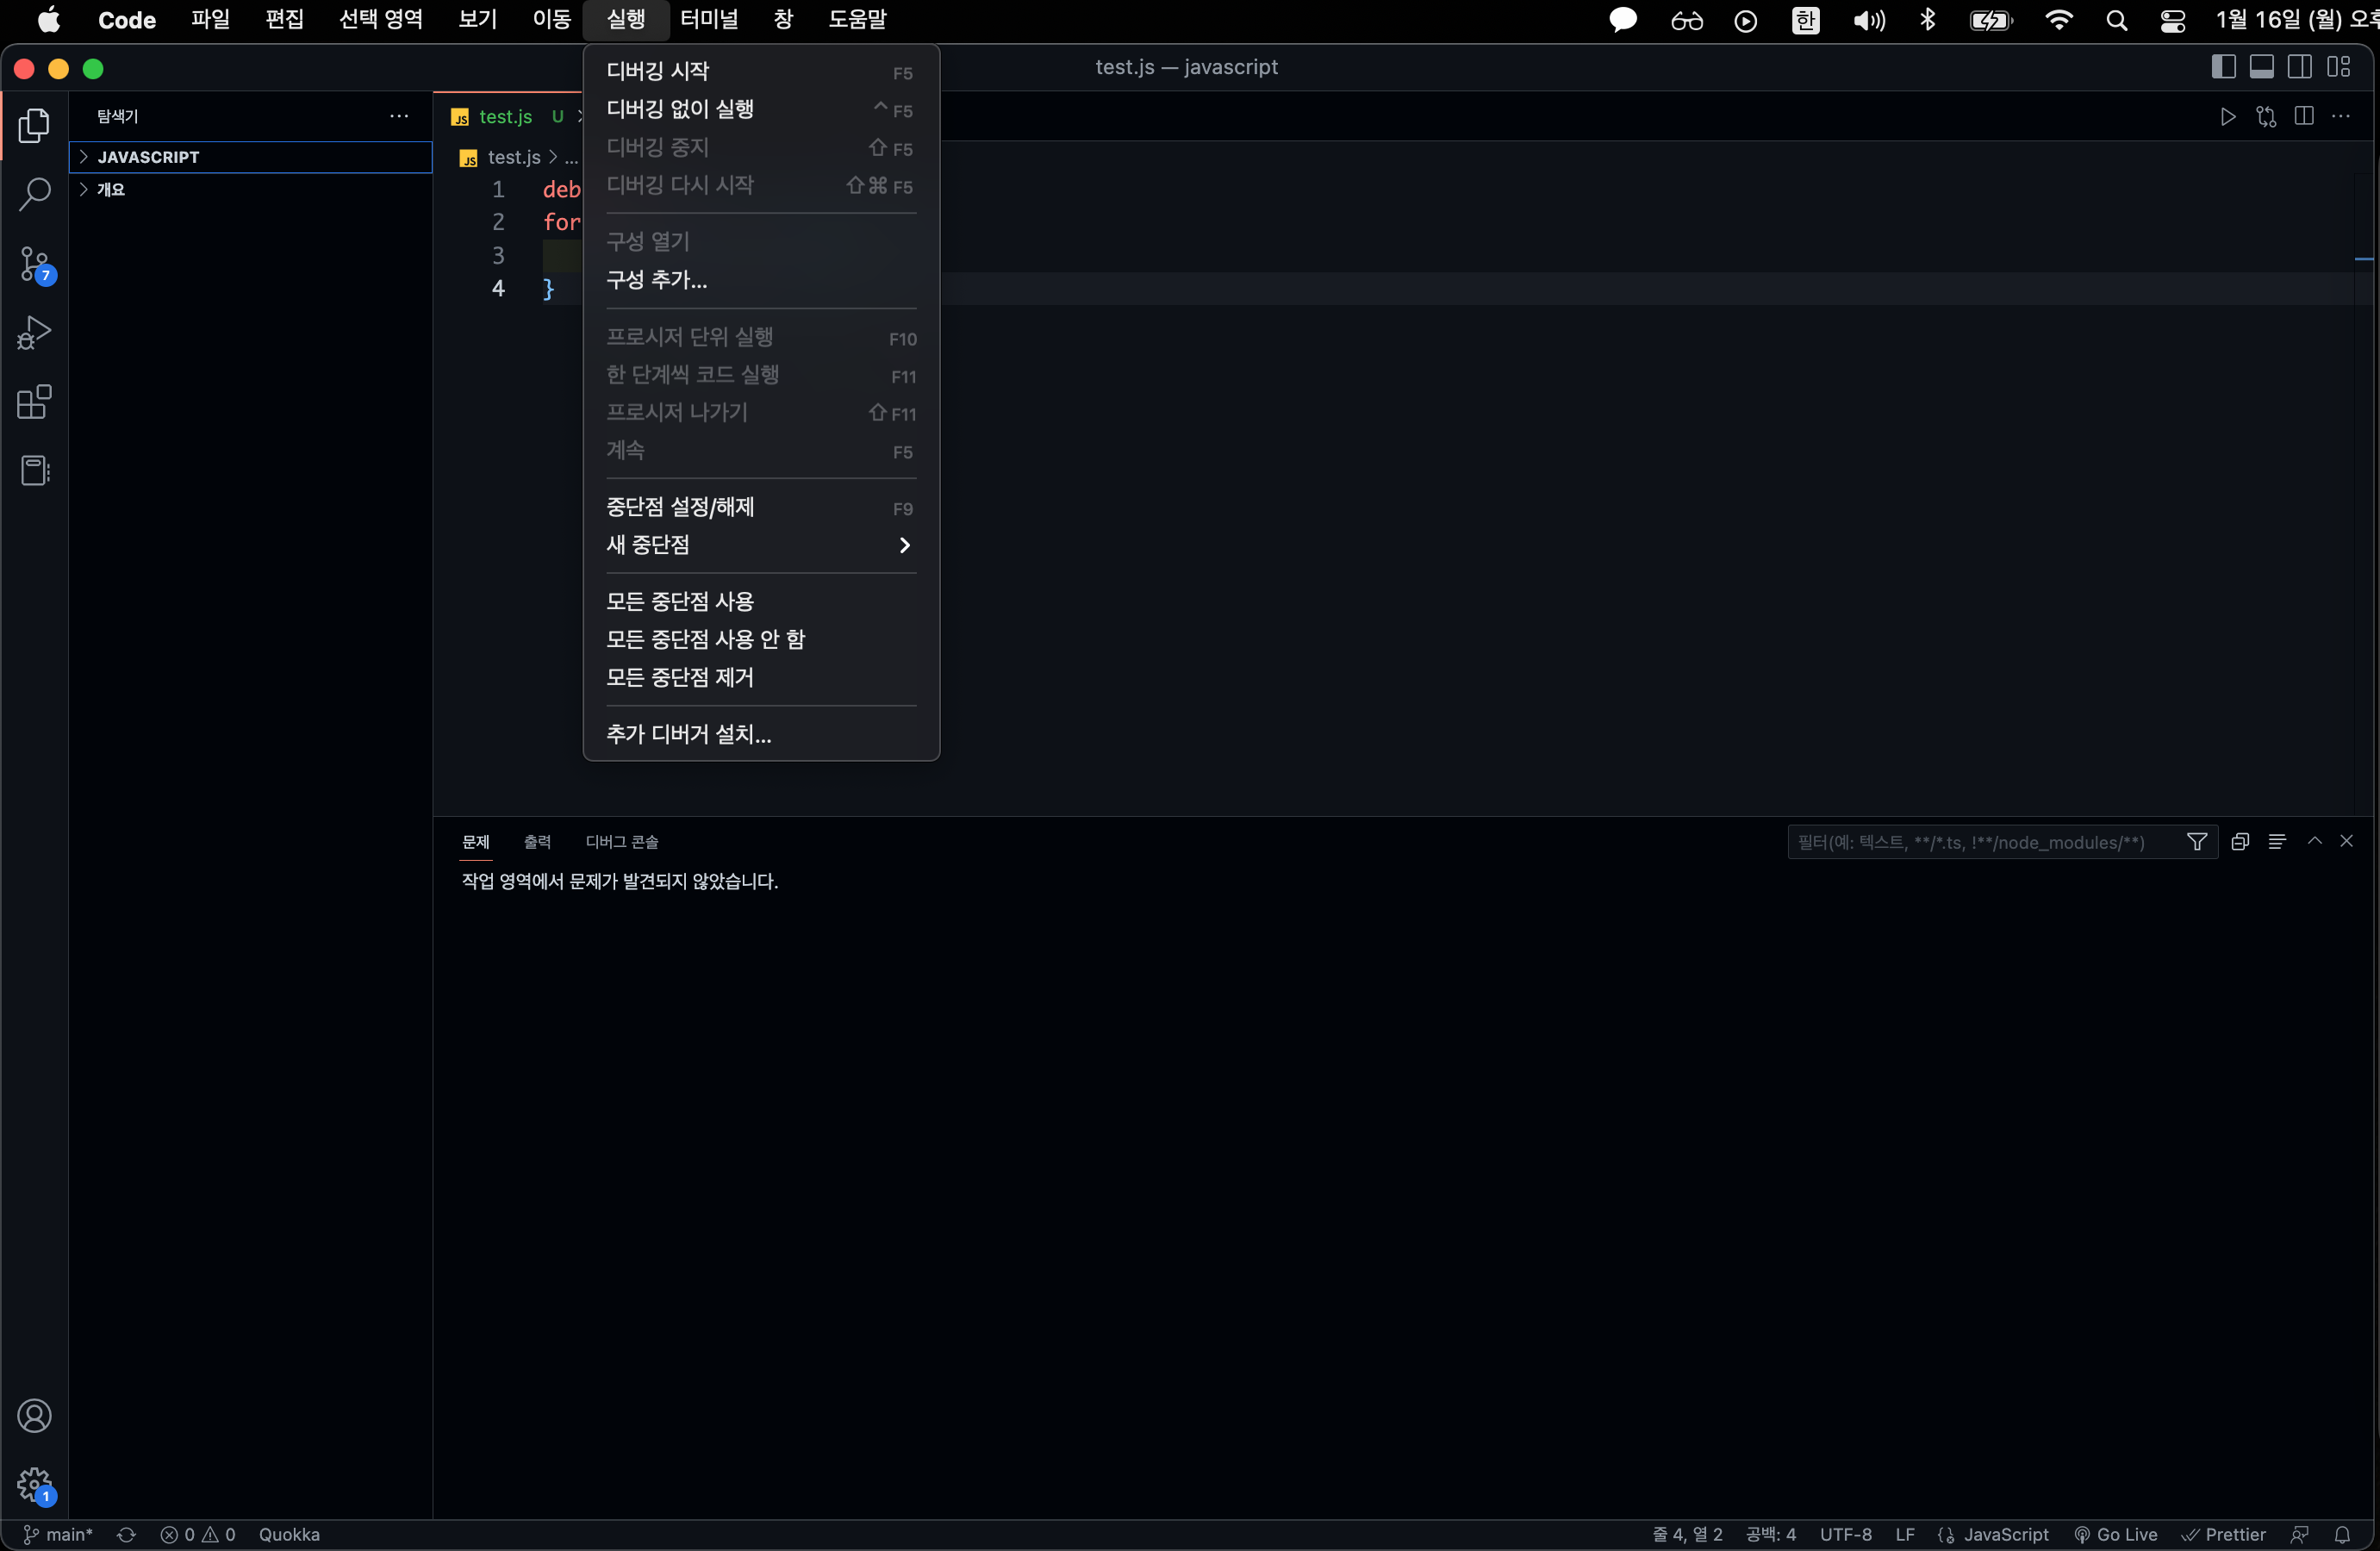Screen dimensions: 2380x1551
Task: Switch to the 디버그 콘솔 tab
Action: (622, 842)
